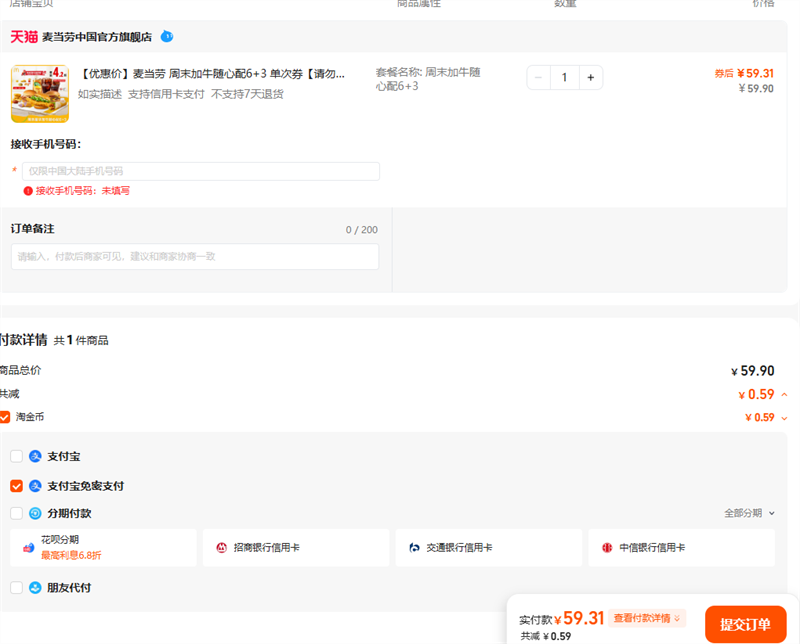
Task: Click the Tmall logo icon
Action: [24, 37]
